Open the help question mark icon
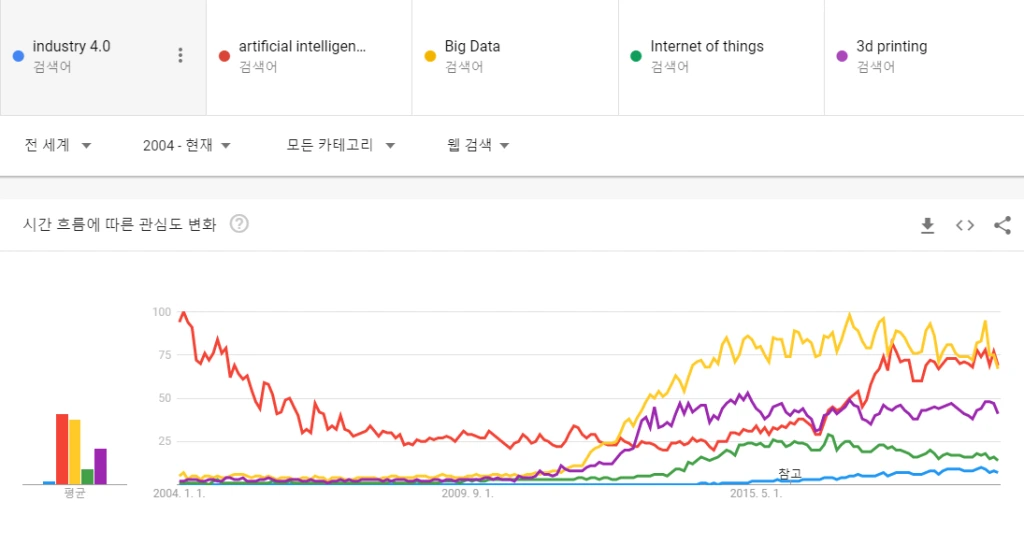Image resolution: width=1024 pixels, height=559 pixels. tap(239, 224)
